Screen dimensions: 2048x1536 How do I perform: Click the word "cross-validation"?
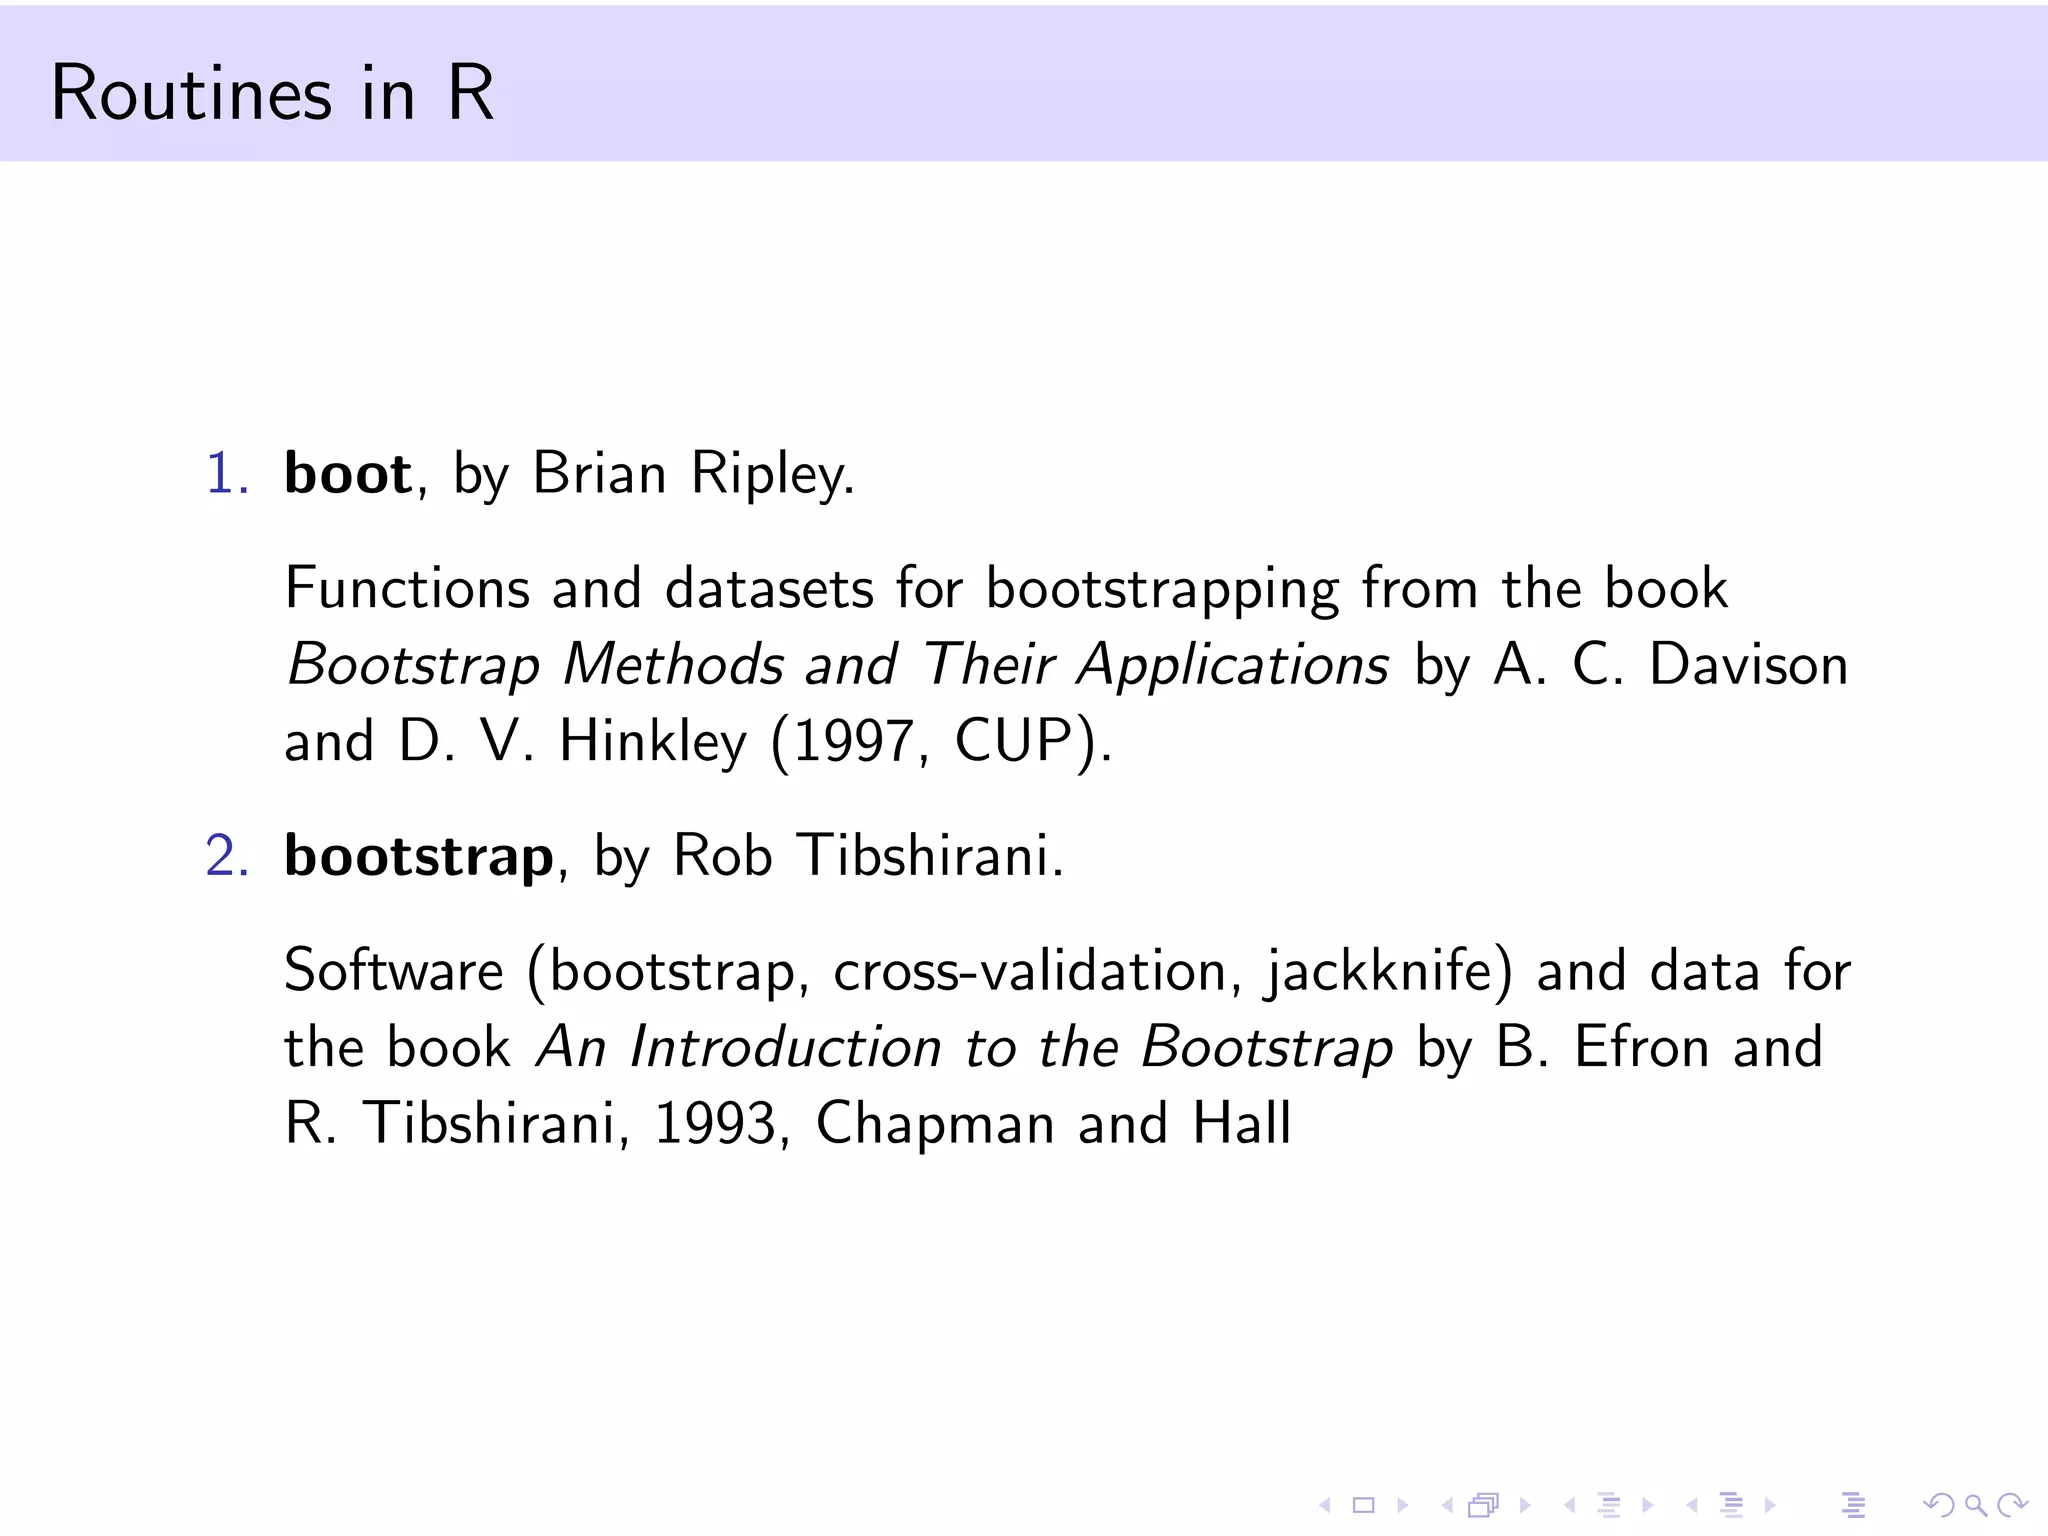click(x=1030, y=971)
